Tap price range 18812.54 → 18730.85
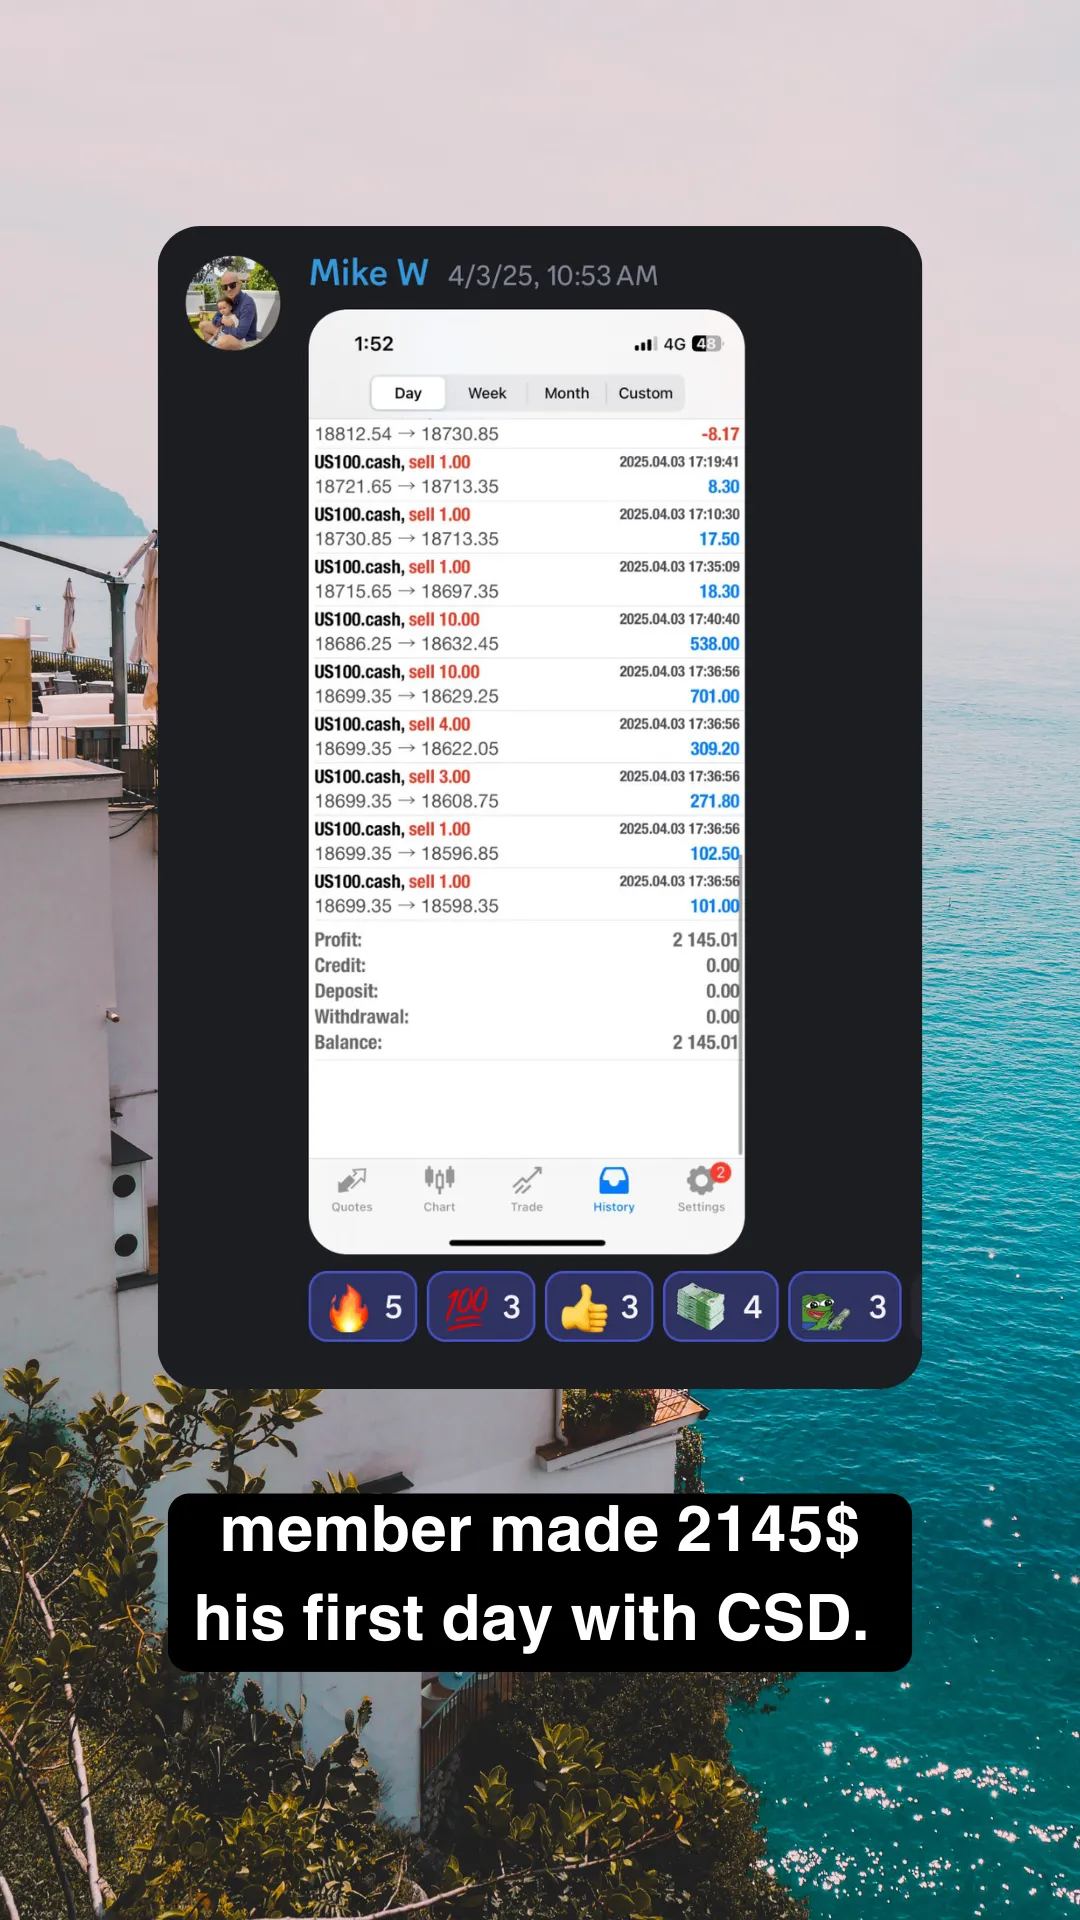1080x1920 pixels. pyautogui.click(x=406, y=434)
